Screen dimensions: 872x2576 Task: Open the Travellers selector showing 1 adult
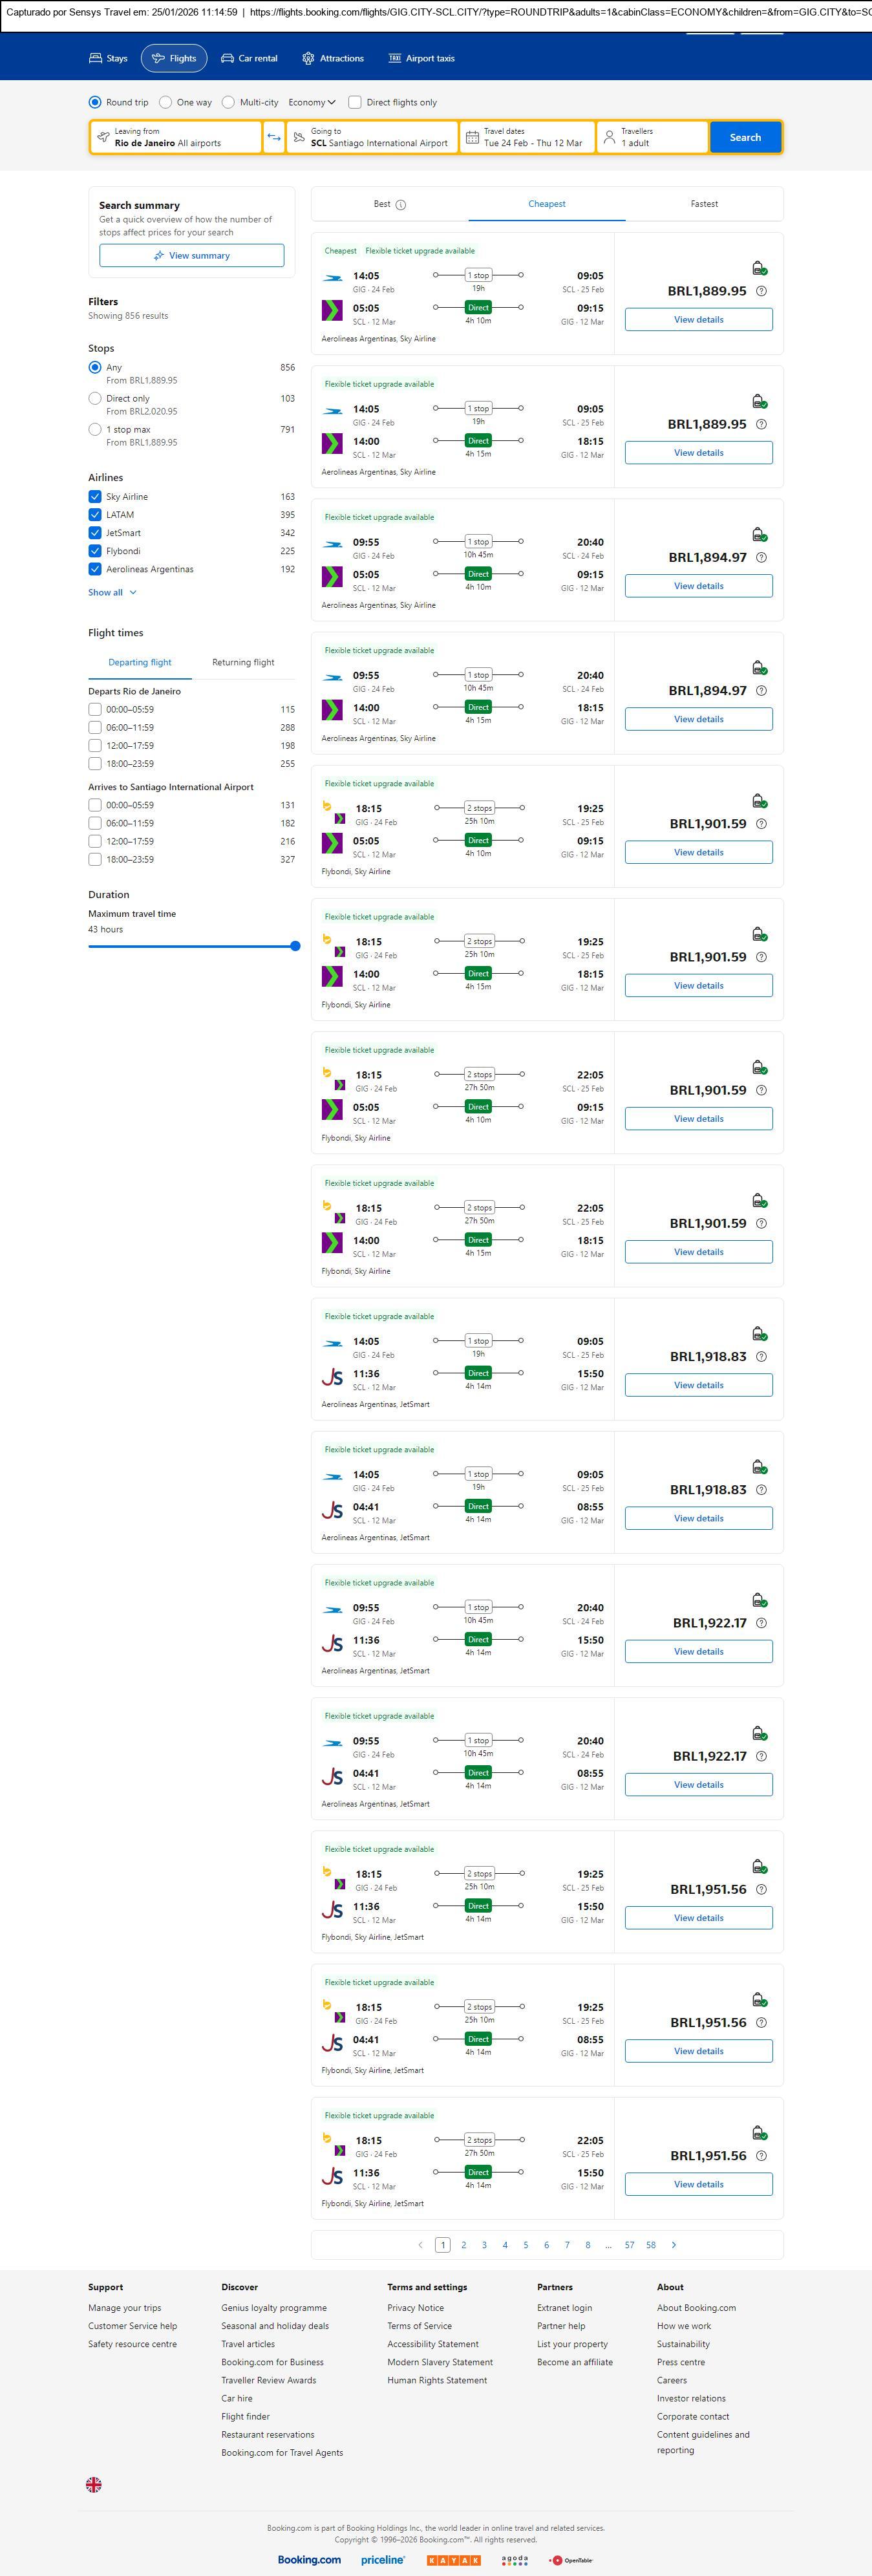click(x=652, y=137)
